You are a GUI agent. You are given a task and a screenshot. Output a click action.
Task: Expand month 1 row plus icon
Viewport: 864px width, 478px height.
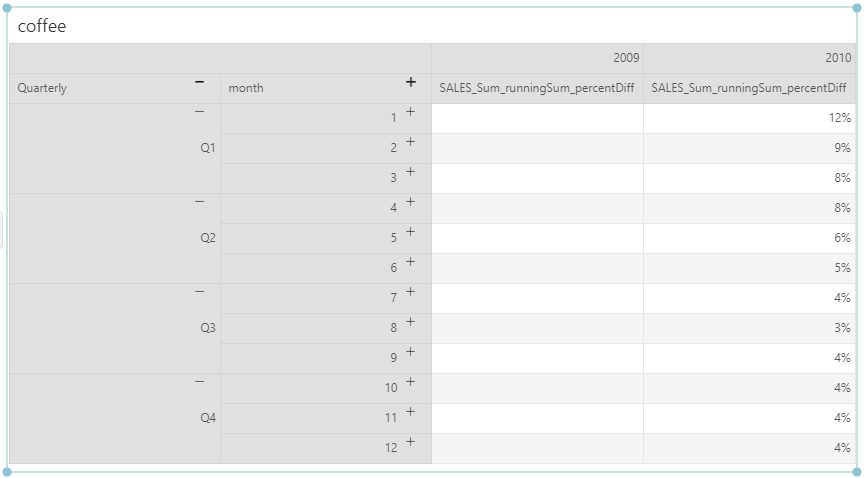pyautogui.click(x=410, y=113)
